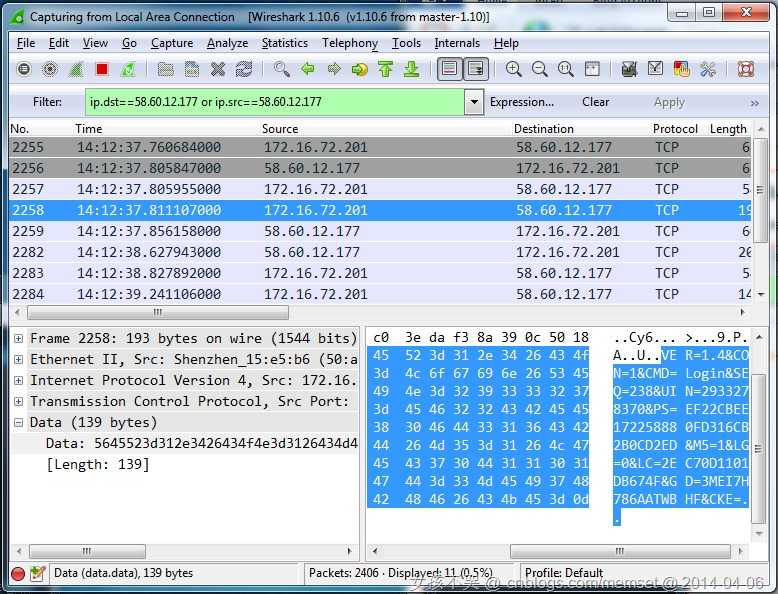
Task: Open the Internals menu
Action: click(x=457, y=43)
